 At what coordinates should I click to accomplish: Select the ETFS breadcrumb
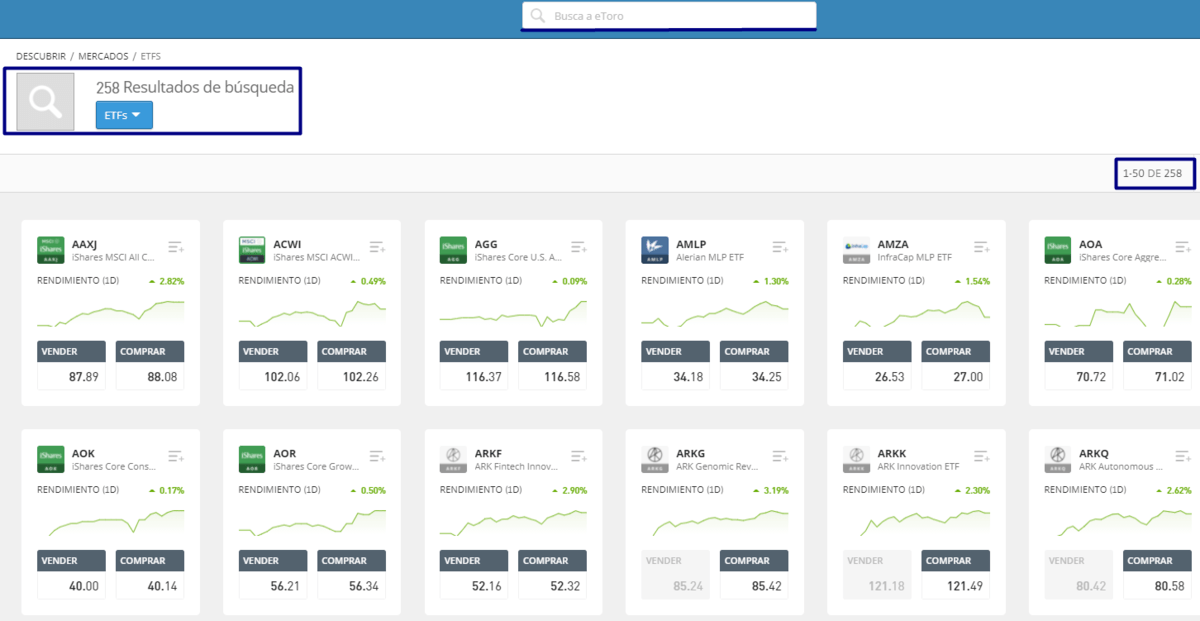point(151,56)
